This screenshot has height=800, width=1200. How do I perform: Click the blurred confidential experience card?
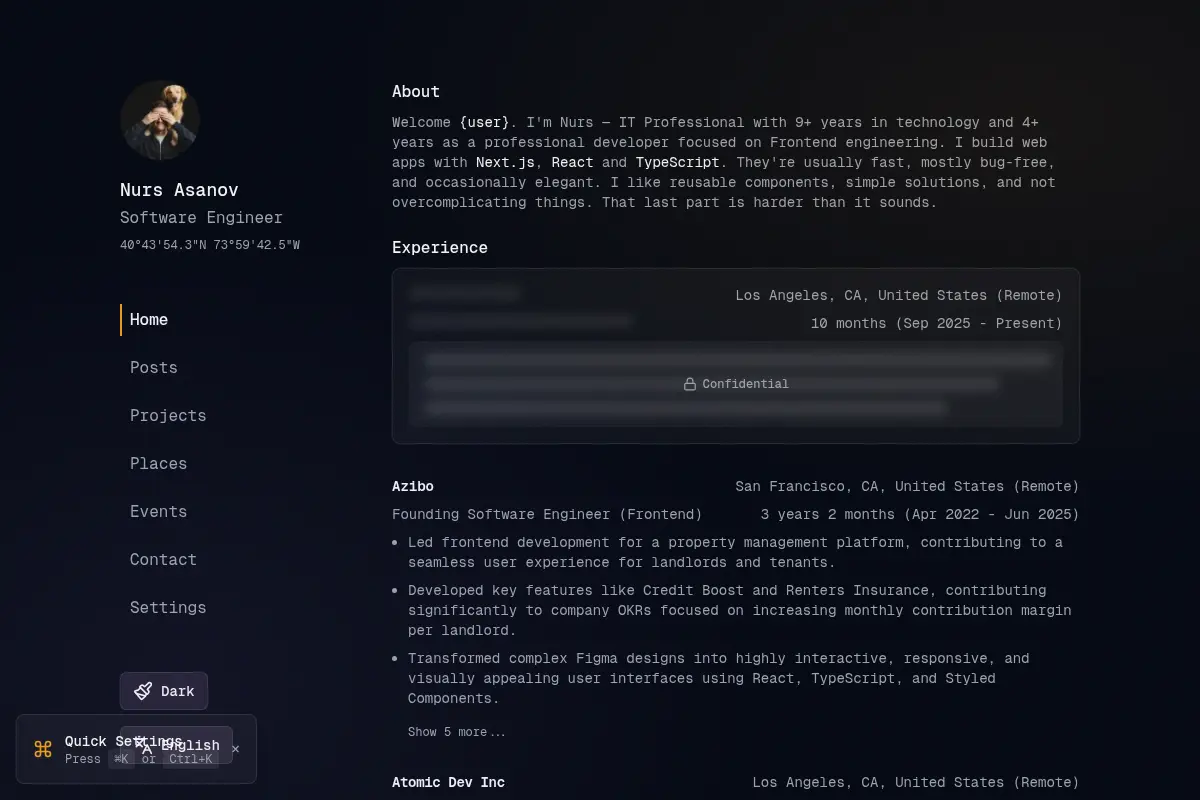coord(736,356)
